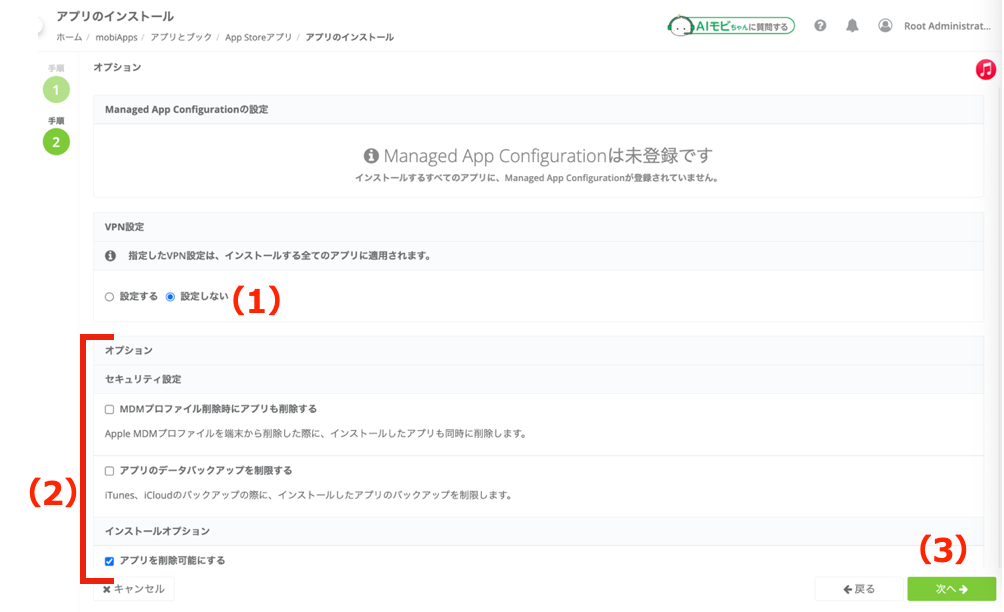Viewport: 1004px width, 612px height.
Task: Click the AIモビちゃんに質問する chat badge
Action: click(x=731, y=26)
